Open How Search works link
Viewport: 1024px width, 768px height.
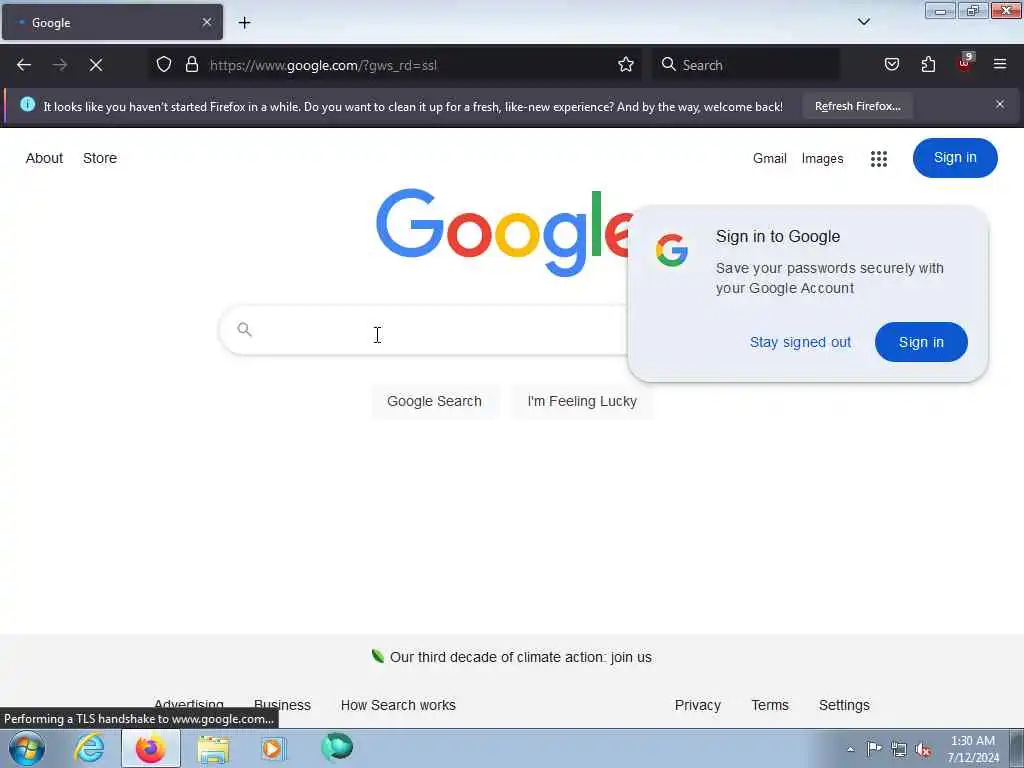(x=398, y=705)
